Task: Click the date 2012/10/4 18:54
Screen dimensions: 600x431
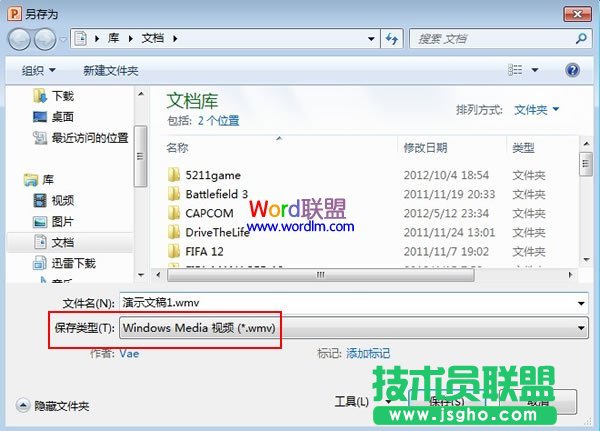Action: coord(446,175)
